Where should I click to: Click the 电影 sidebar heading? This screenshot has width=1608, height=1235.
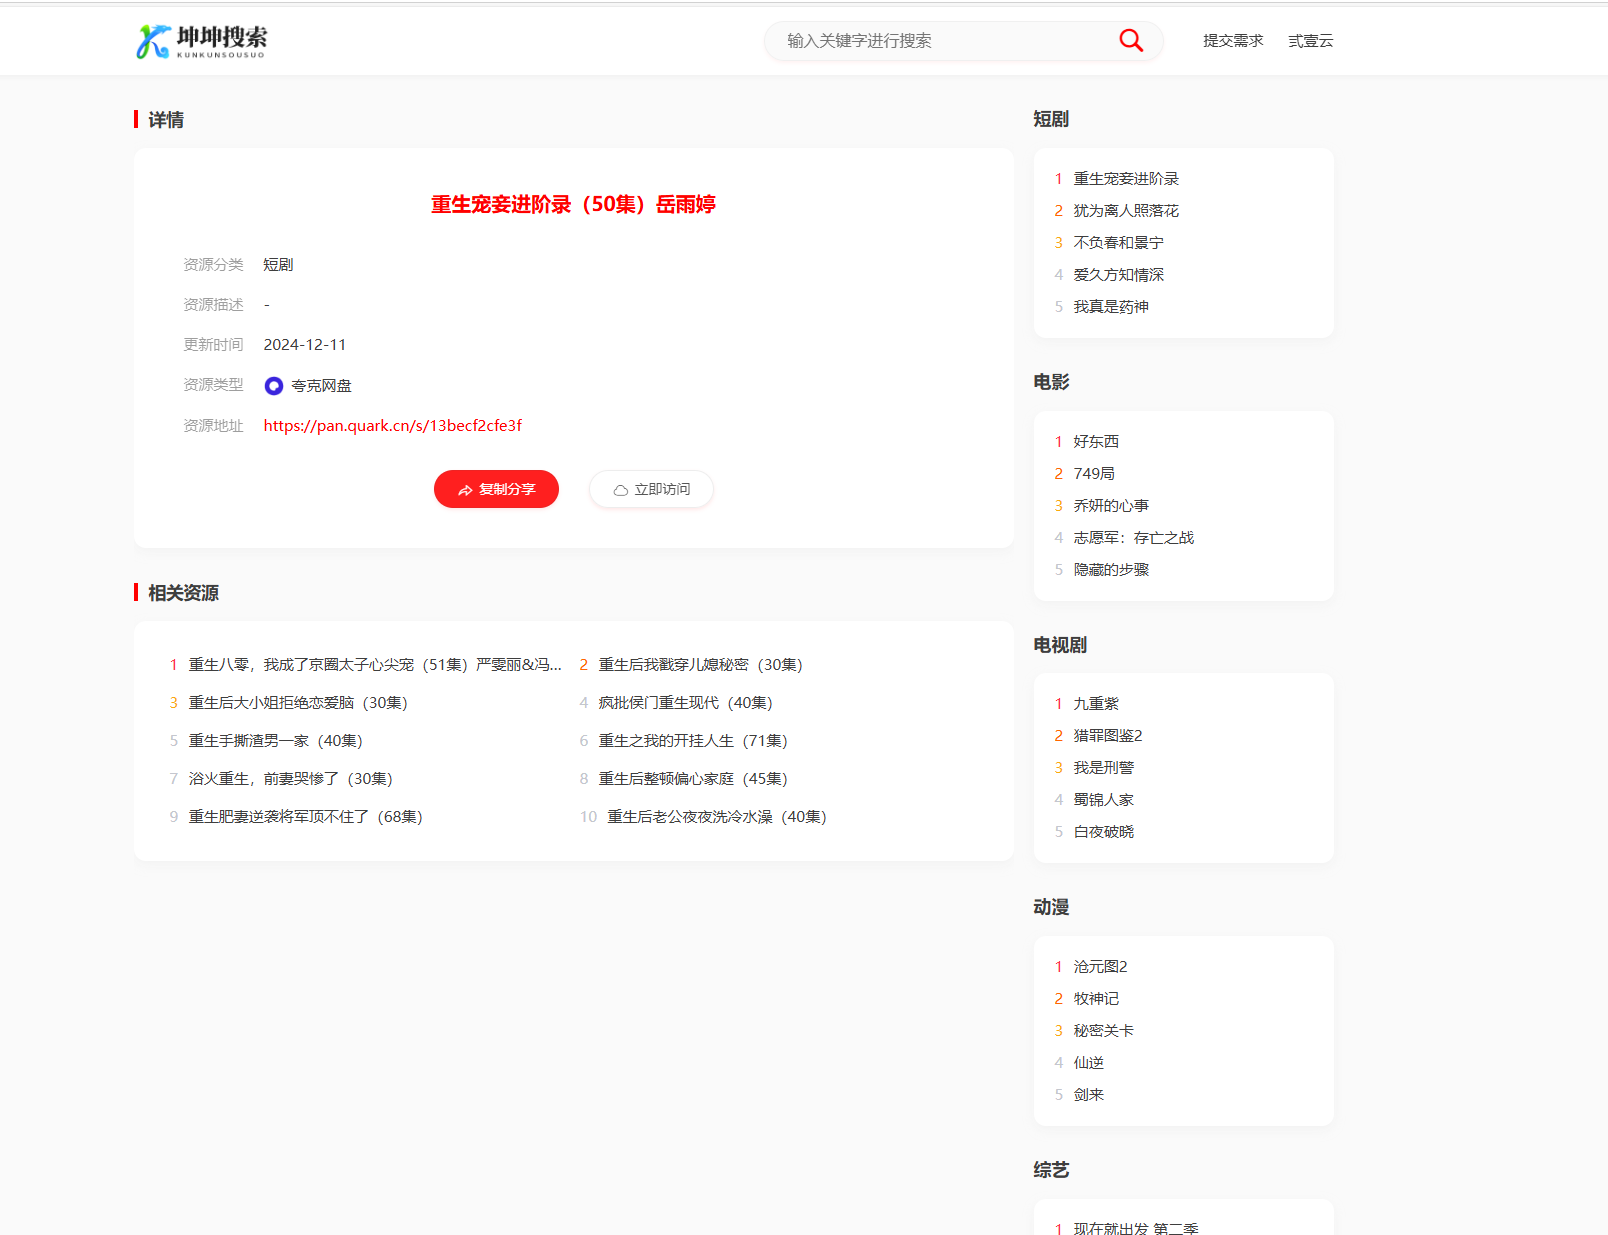click(1051, 382)
